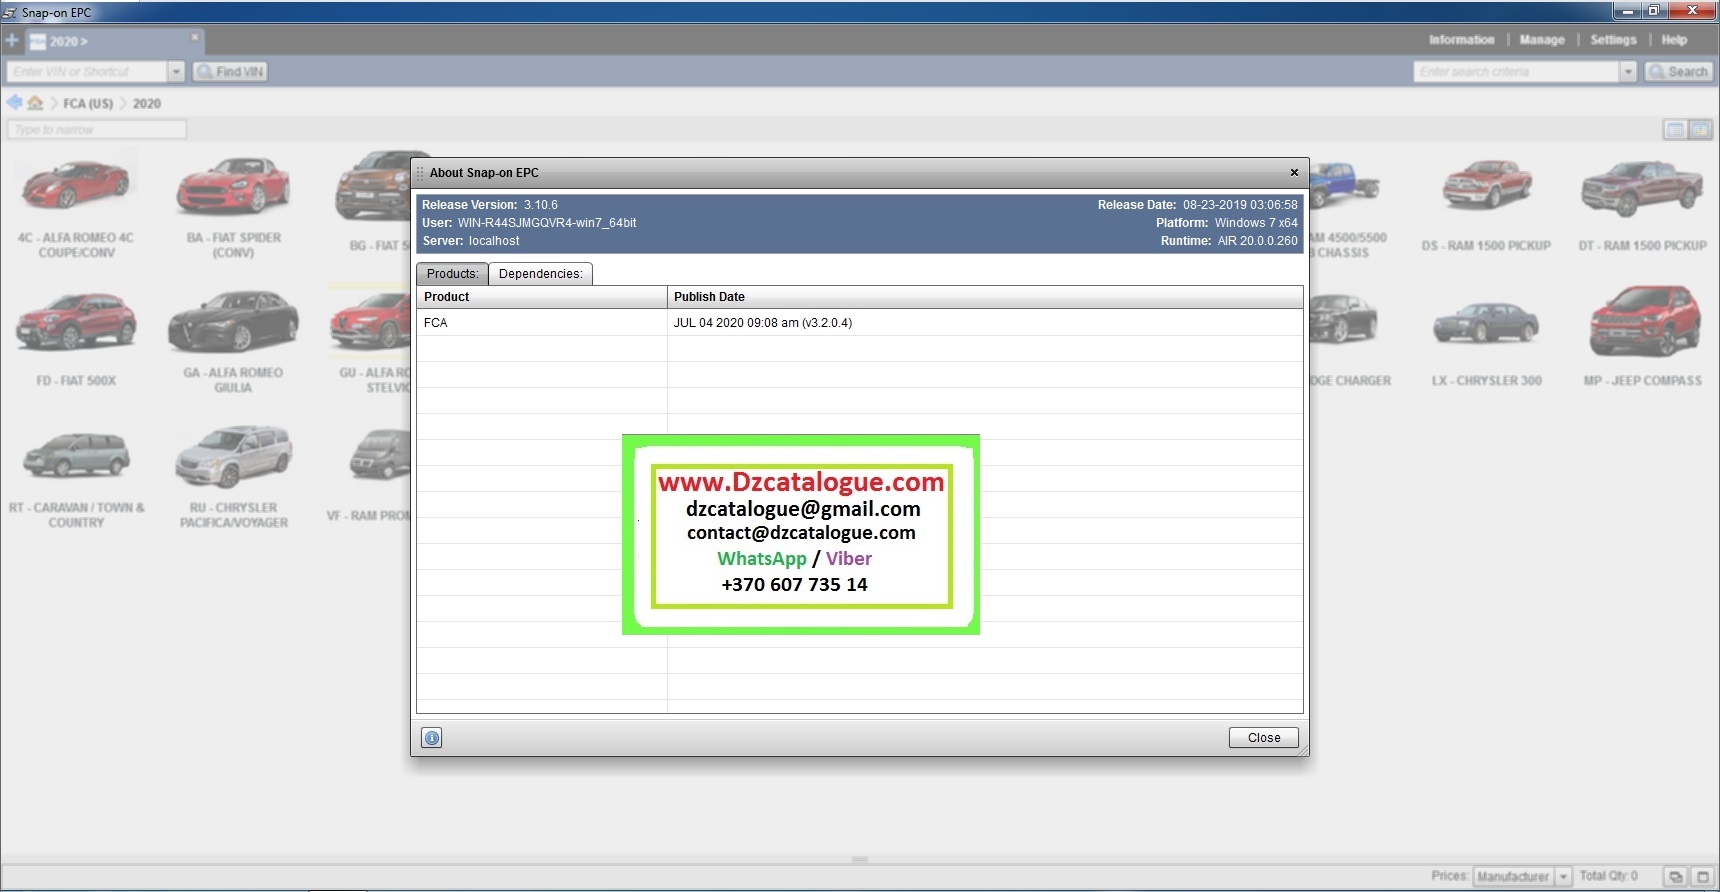Screen dimensions: 1720x892
Task: Click the Total Qty label in status bar
Action: pyautogui.click(x=1608, y=876)
